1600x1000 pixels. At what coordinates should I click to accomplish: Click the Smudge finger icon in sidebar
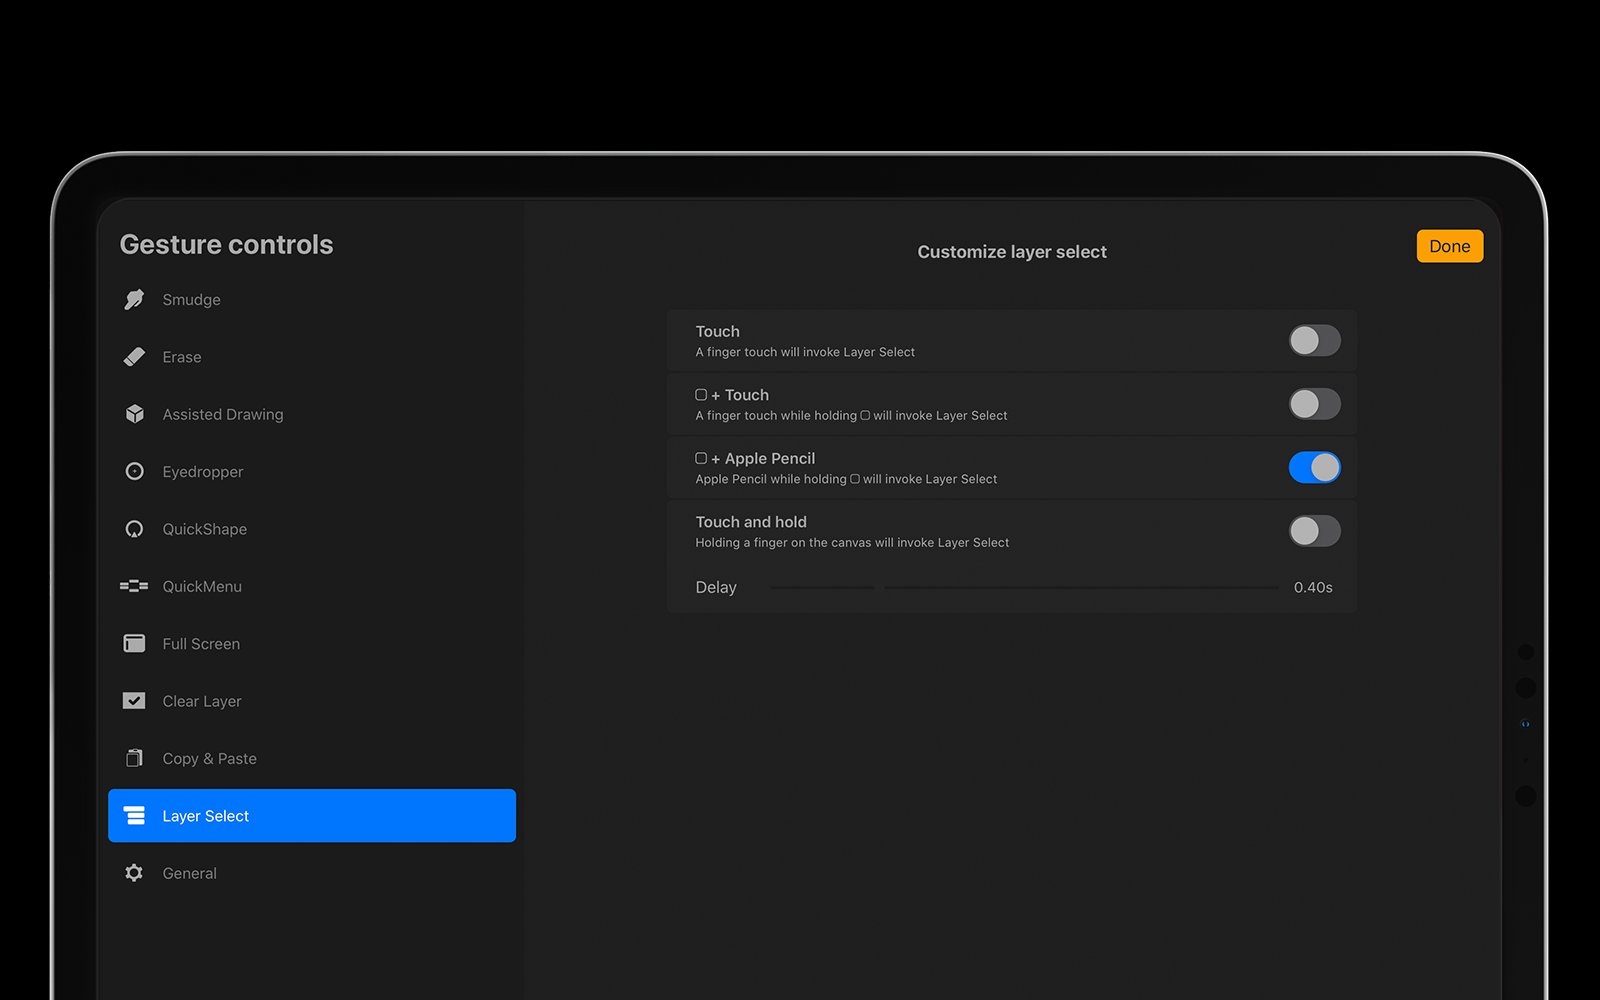pos(134,300)
